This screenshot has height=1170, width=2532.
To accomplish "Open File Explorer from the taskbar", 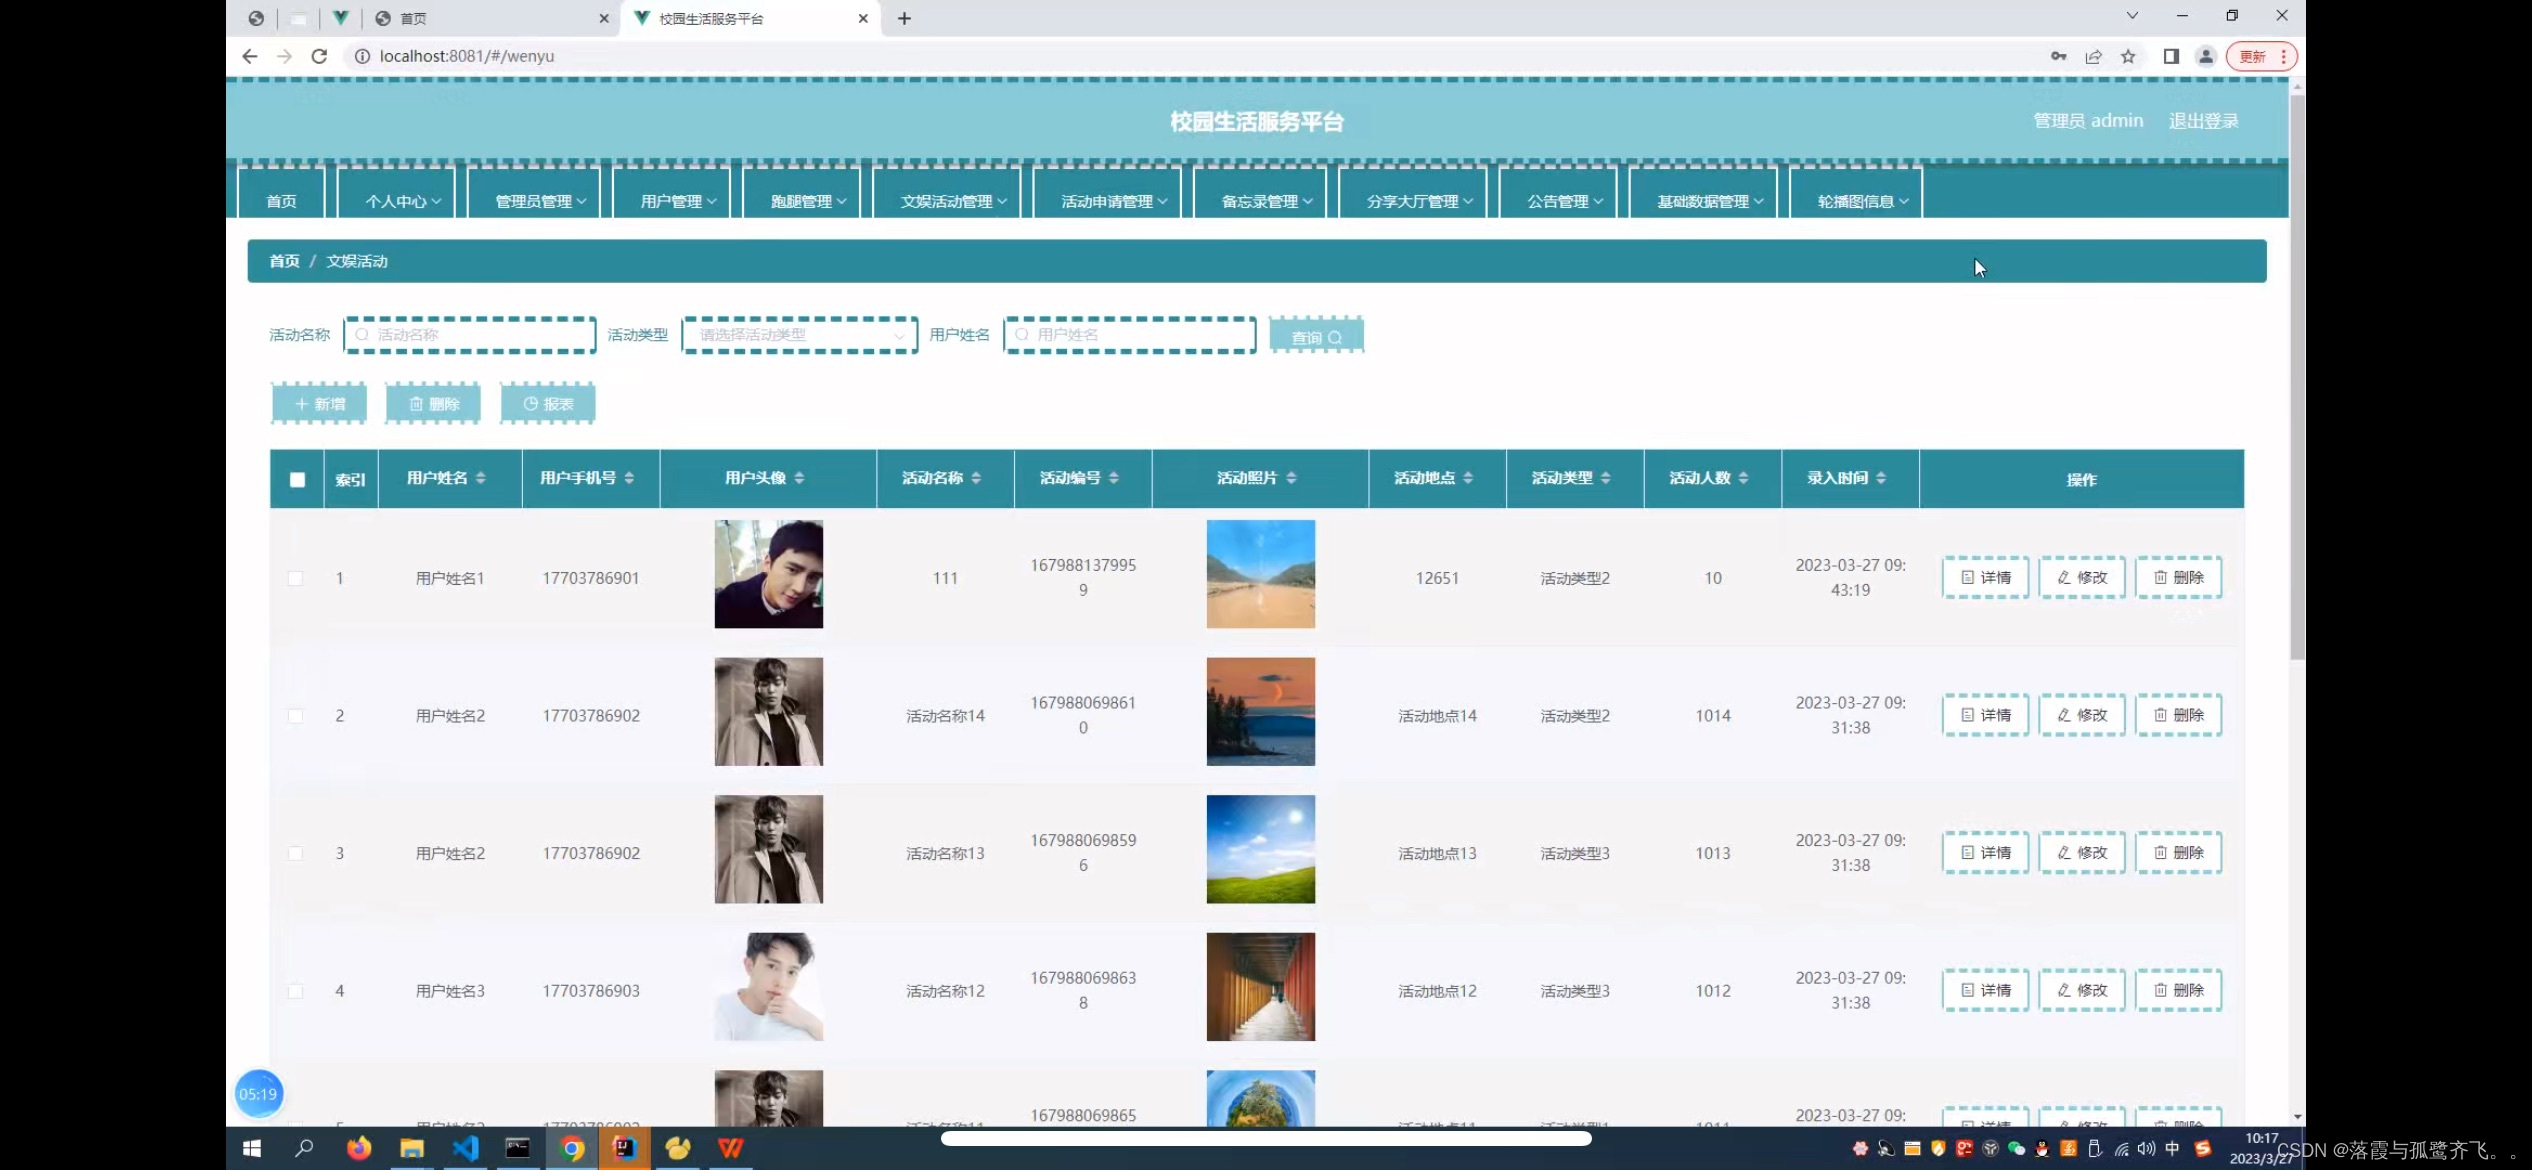I will point(412,1148).
